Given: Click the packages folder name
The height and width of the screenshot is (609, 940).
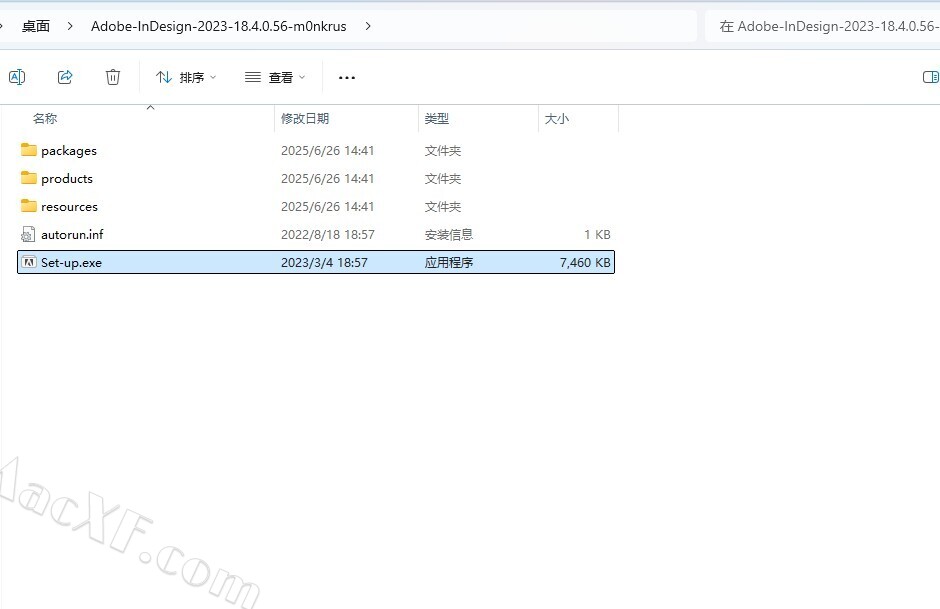Looking at the screenshot, I should click(69, 151).
